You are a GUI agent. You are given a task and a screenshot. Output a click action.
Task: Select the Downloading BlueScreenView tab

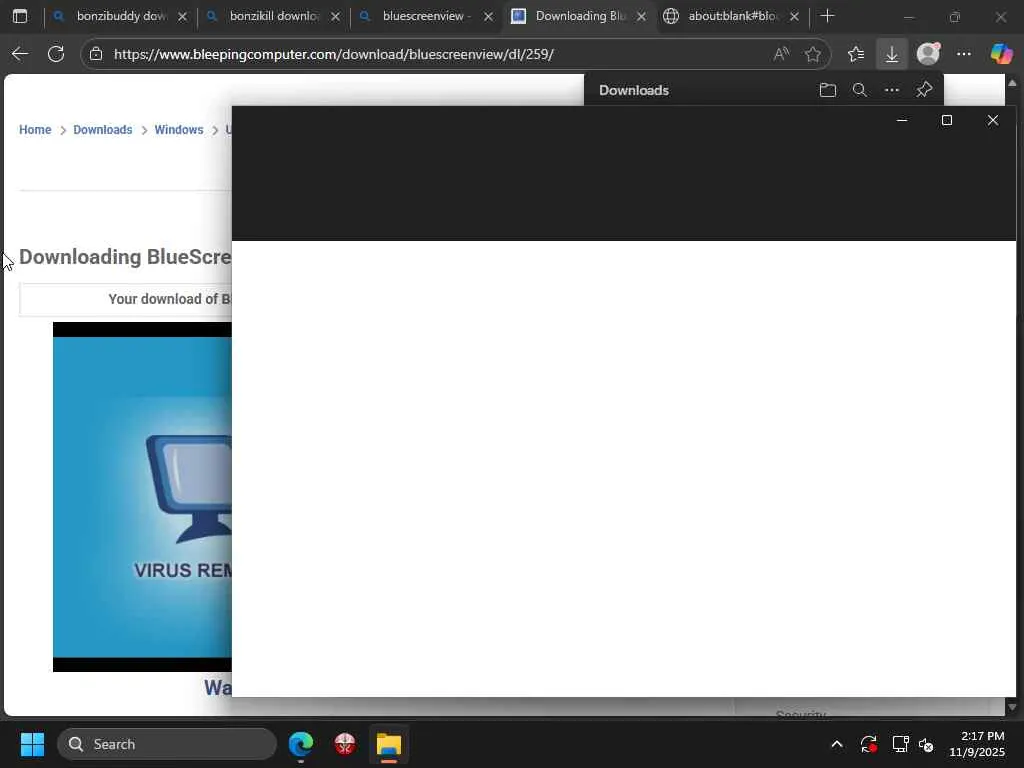[x=579, y=16]
